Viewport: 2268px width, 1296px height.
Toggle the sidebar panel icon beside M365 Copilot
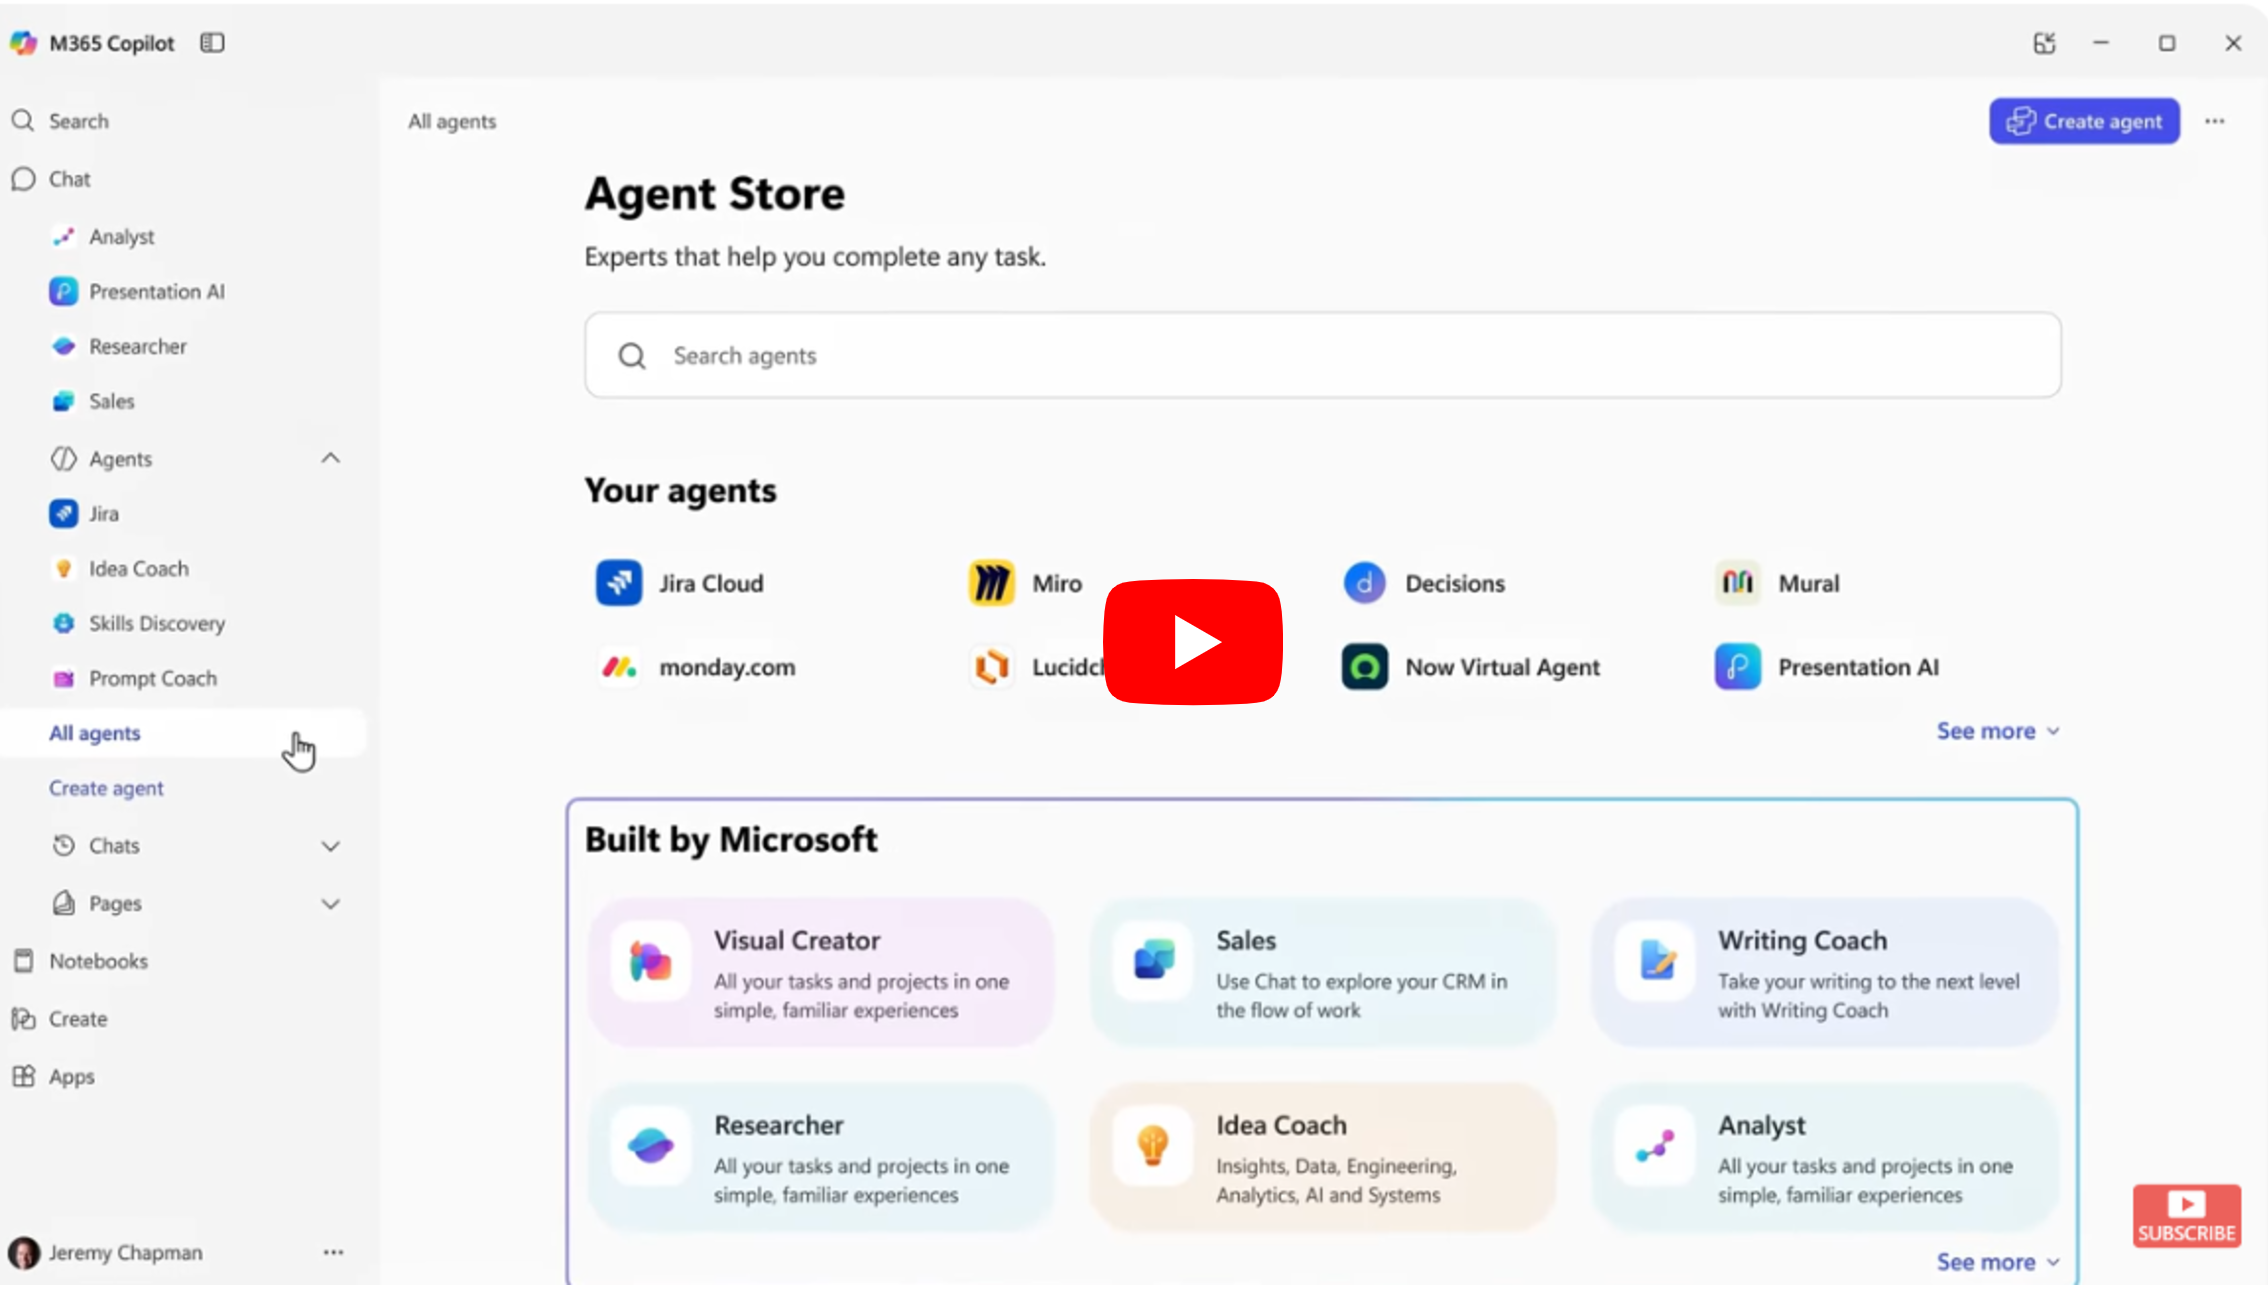coord(212,43)
